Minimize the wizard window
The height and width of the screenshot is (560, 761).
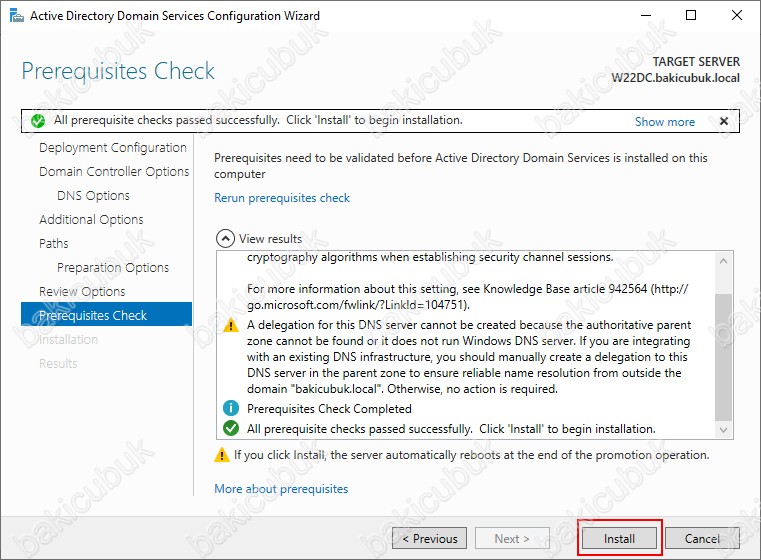[646, 16]
